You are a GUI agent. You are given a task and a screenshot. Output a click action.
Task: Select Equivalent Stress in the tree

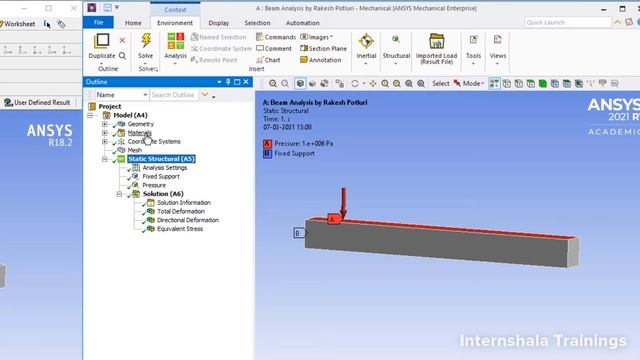180,229
